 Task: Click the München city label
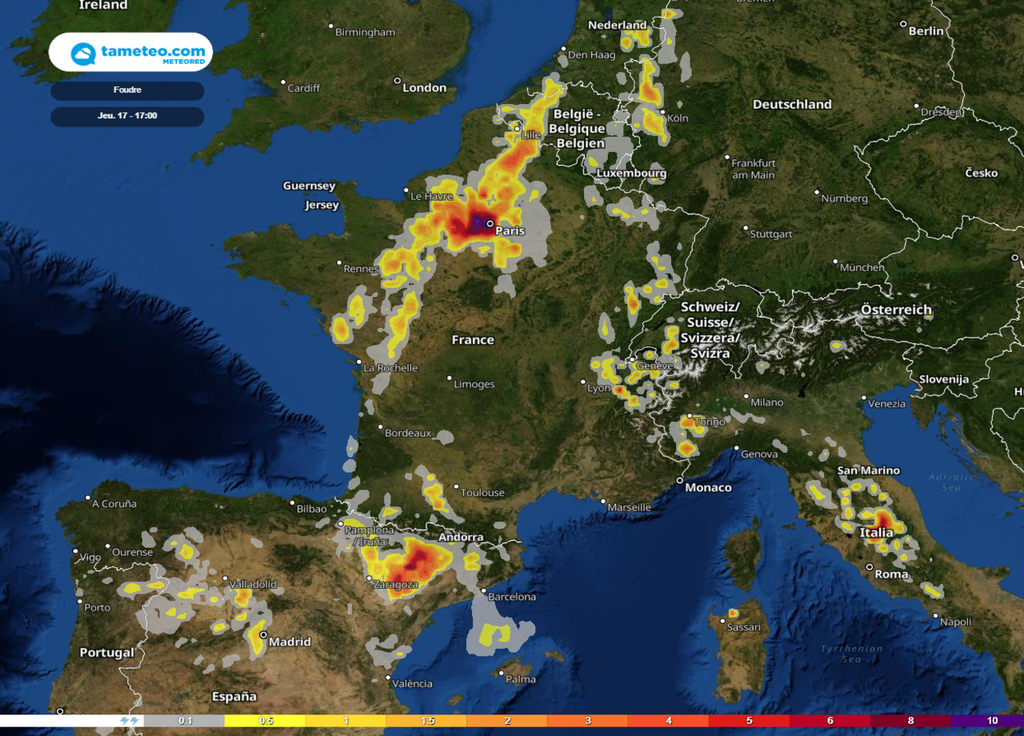point(862,267)
